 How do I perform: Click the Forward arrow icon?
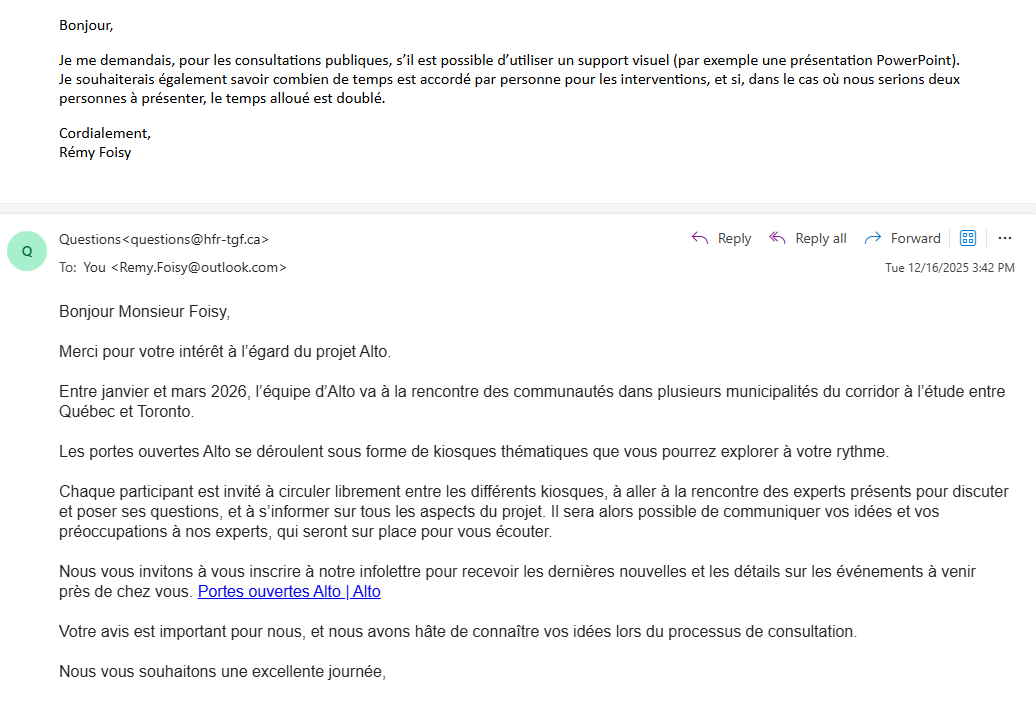click(x=872, y=238)
